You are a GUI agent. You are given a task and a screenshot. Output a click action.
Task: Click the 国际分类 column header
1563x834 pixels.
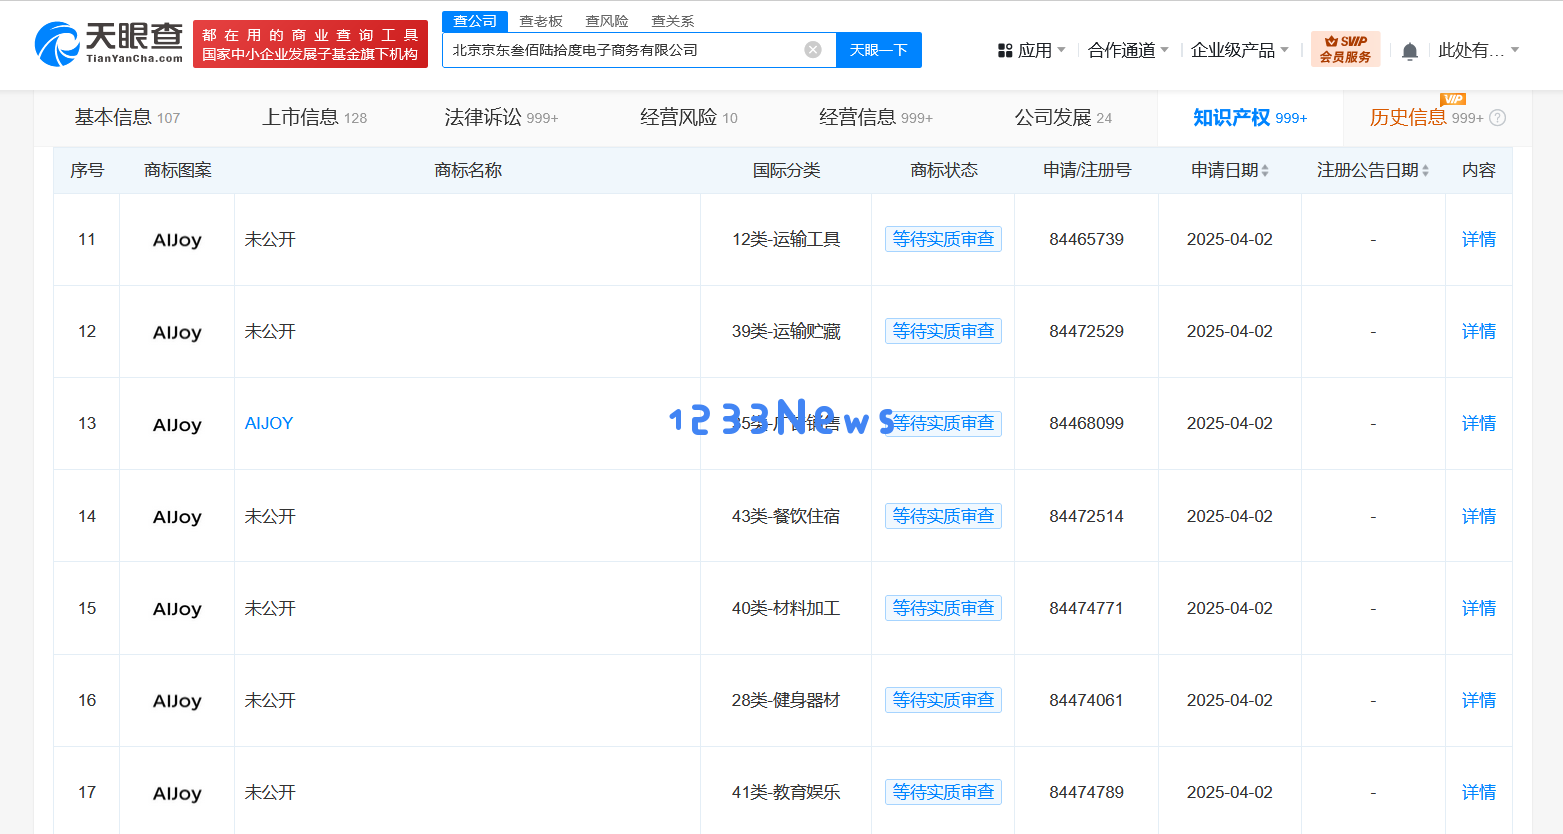coord(786,171)
